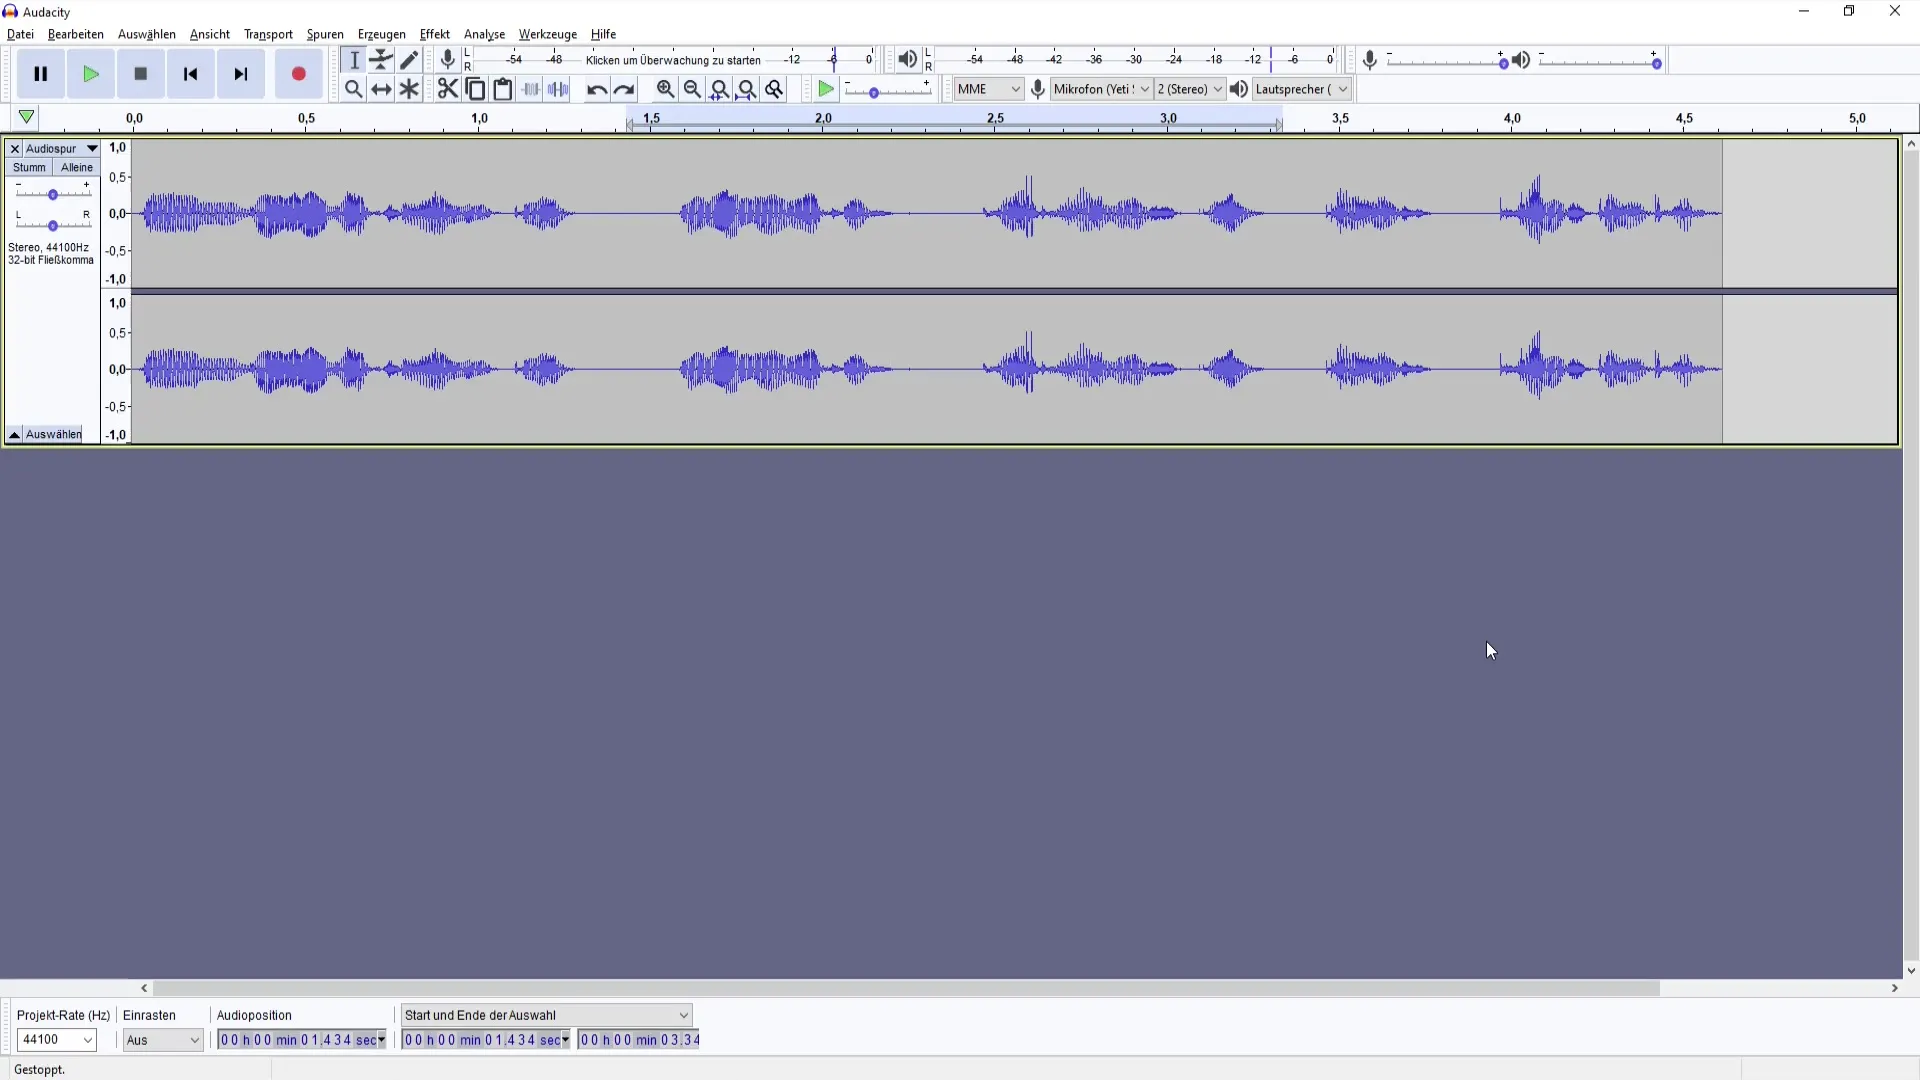Click the selection start time field
The width and height of the screenshot is (1920, 1080).
pos(485,1040)
